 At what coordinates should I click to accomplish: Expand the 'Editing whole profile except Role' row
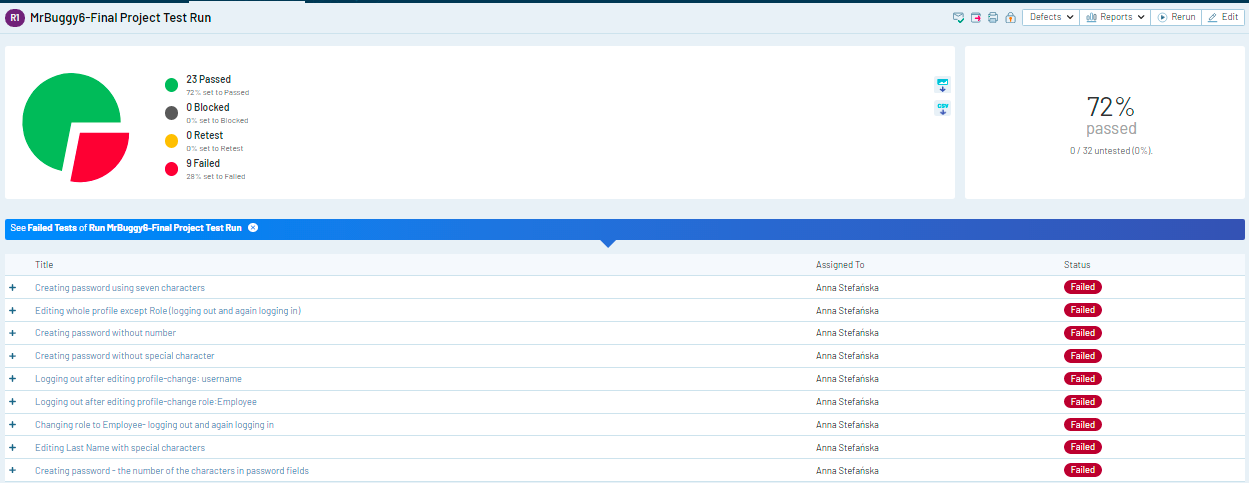tap(13, 311)
